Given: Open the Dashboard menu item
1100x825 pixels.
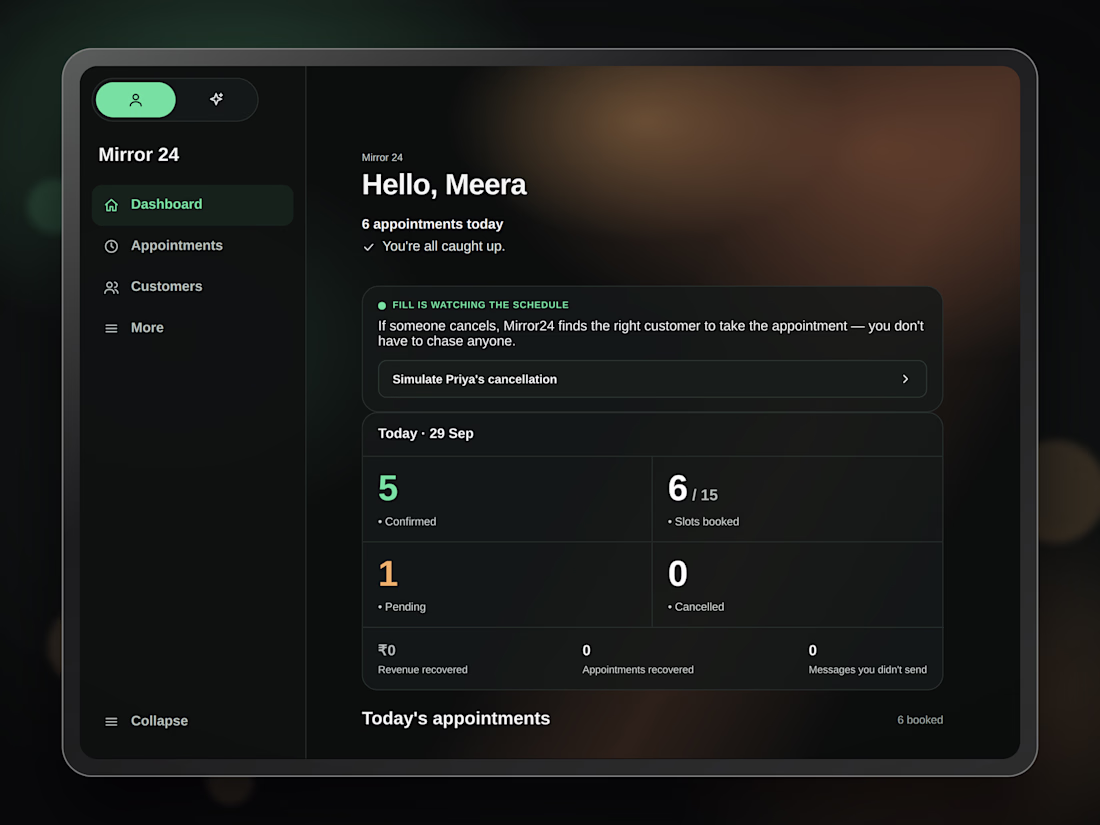Looking at the screenshot, I should (x=192, y=205).
